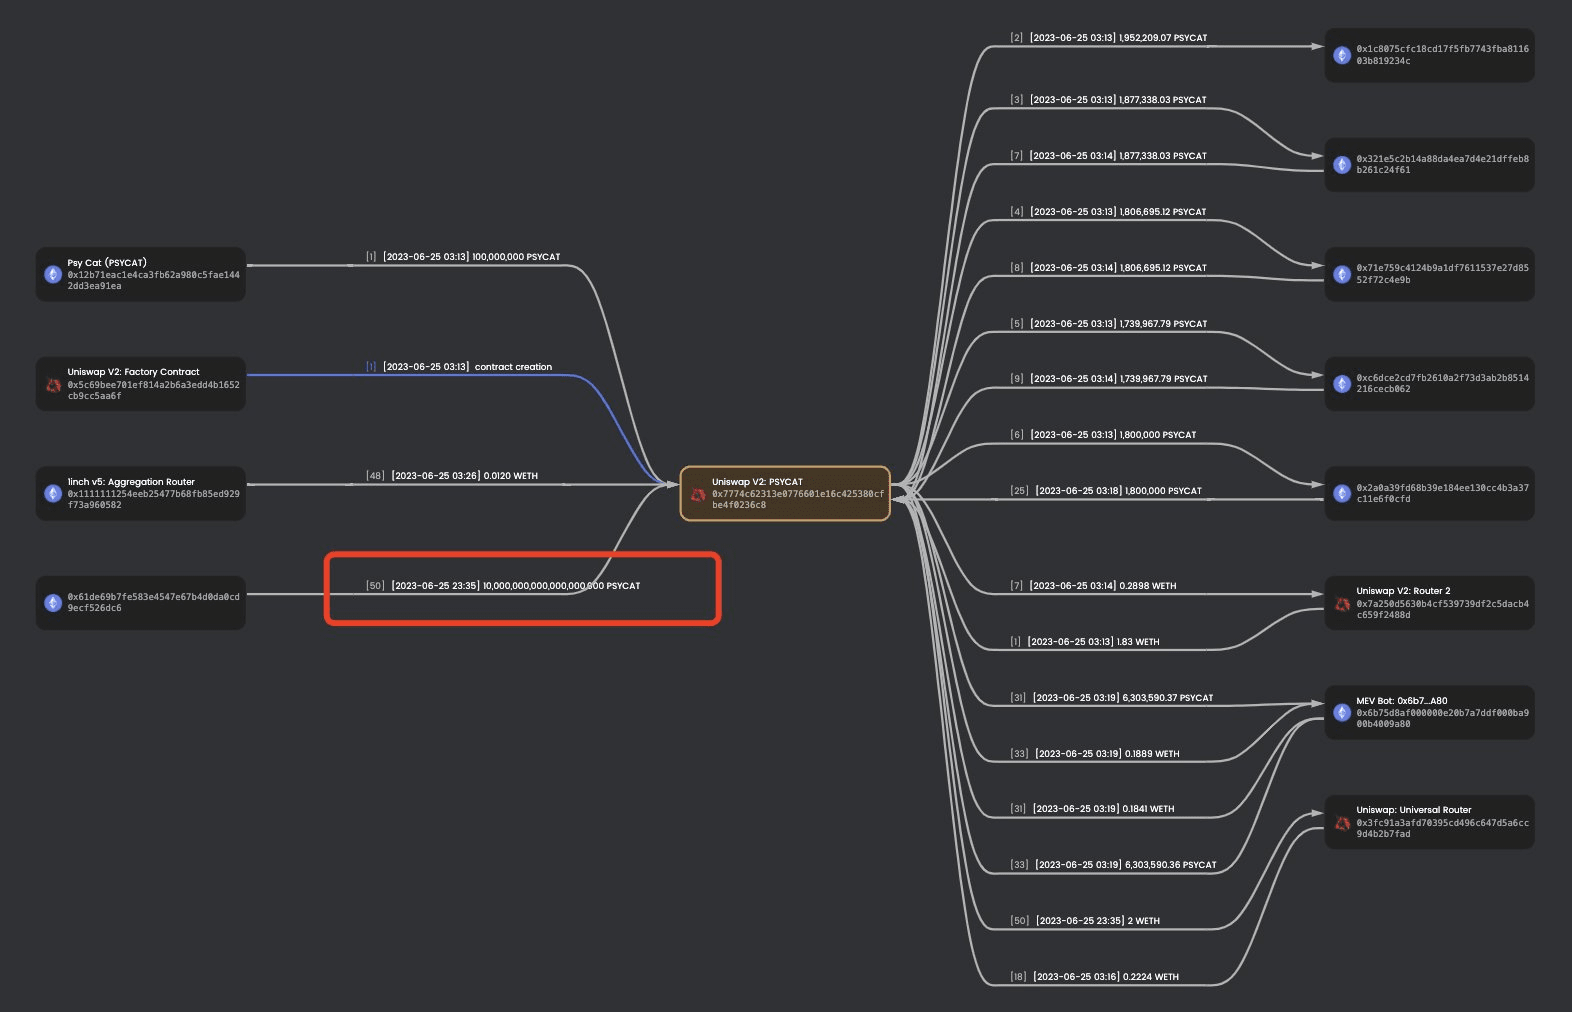Click the 0.0120 WETH transfer label

tap(464, 476)
